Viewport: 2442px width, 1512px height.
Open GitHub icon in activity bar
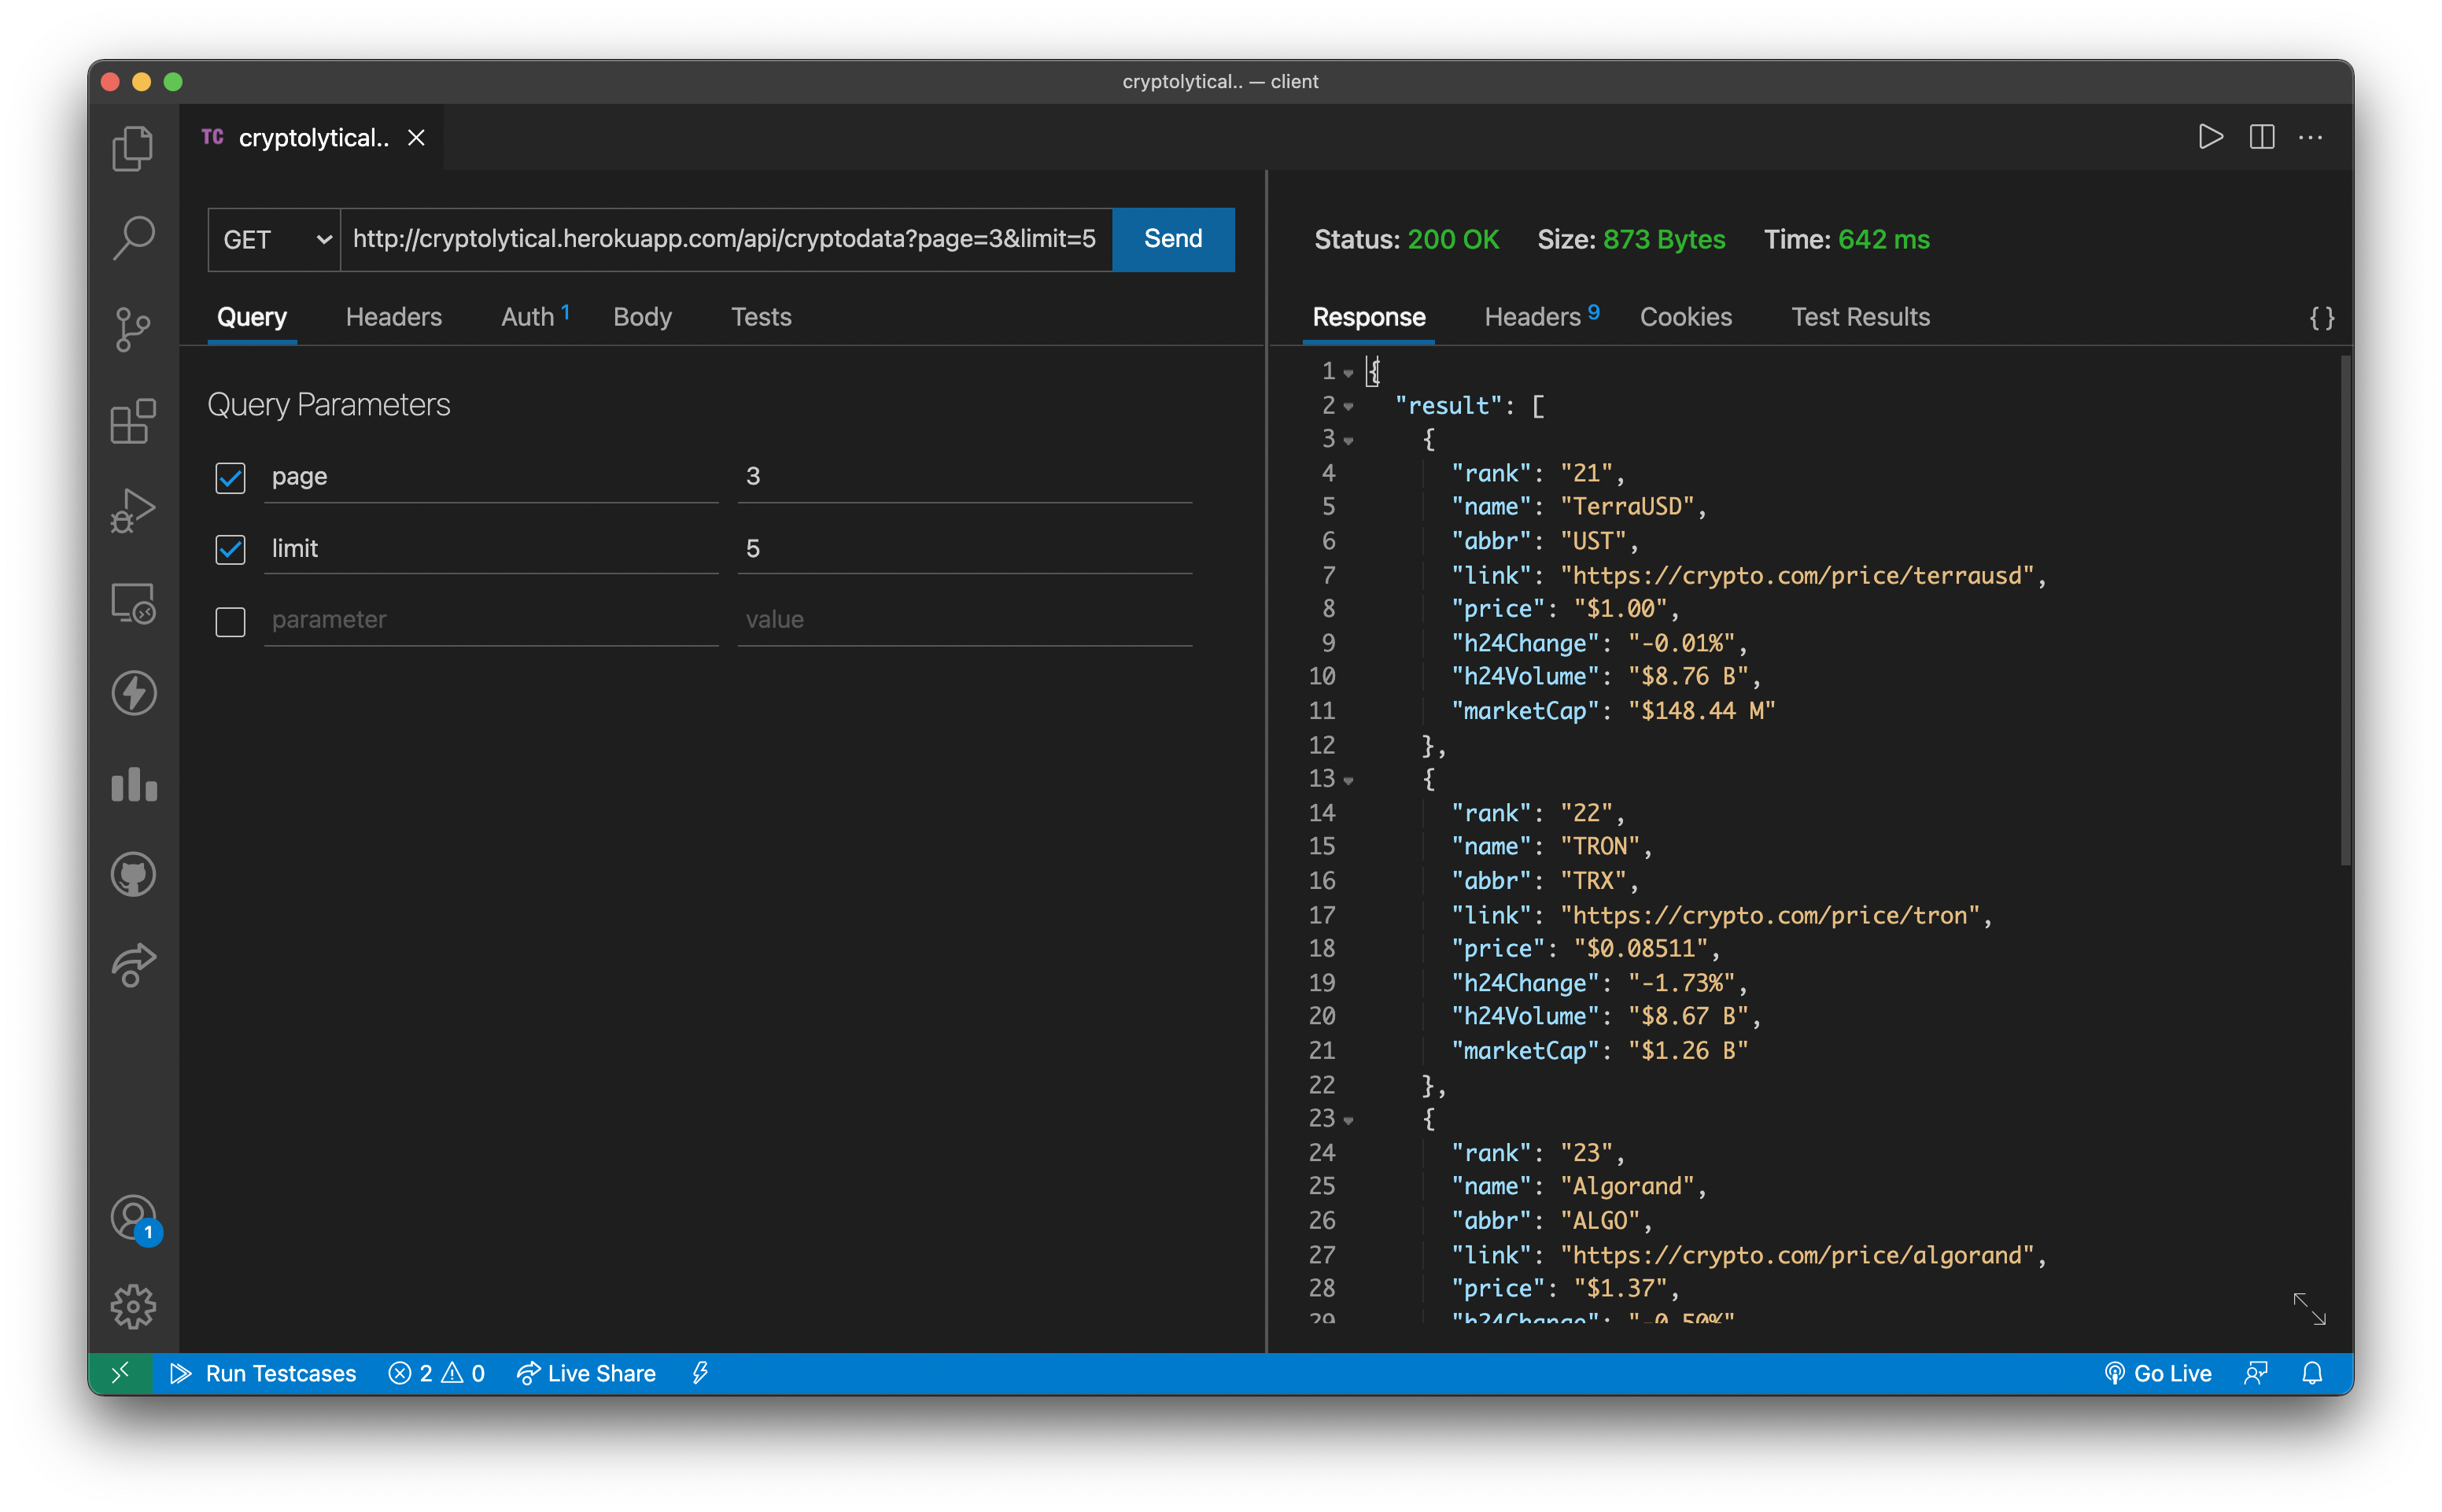[x=133, y=875]
